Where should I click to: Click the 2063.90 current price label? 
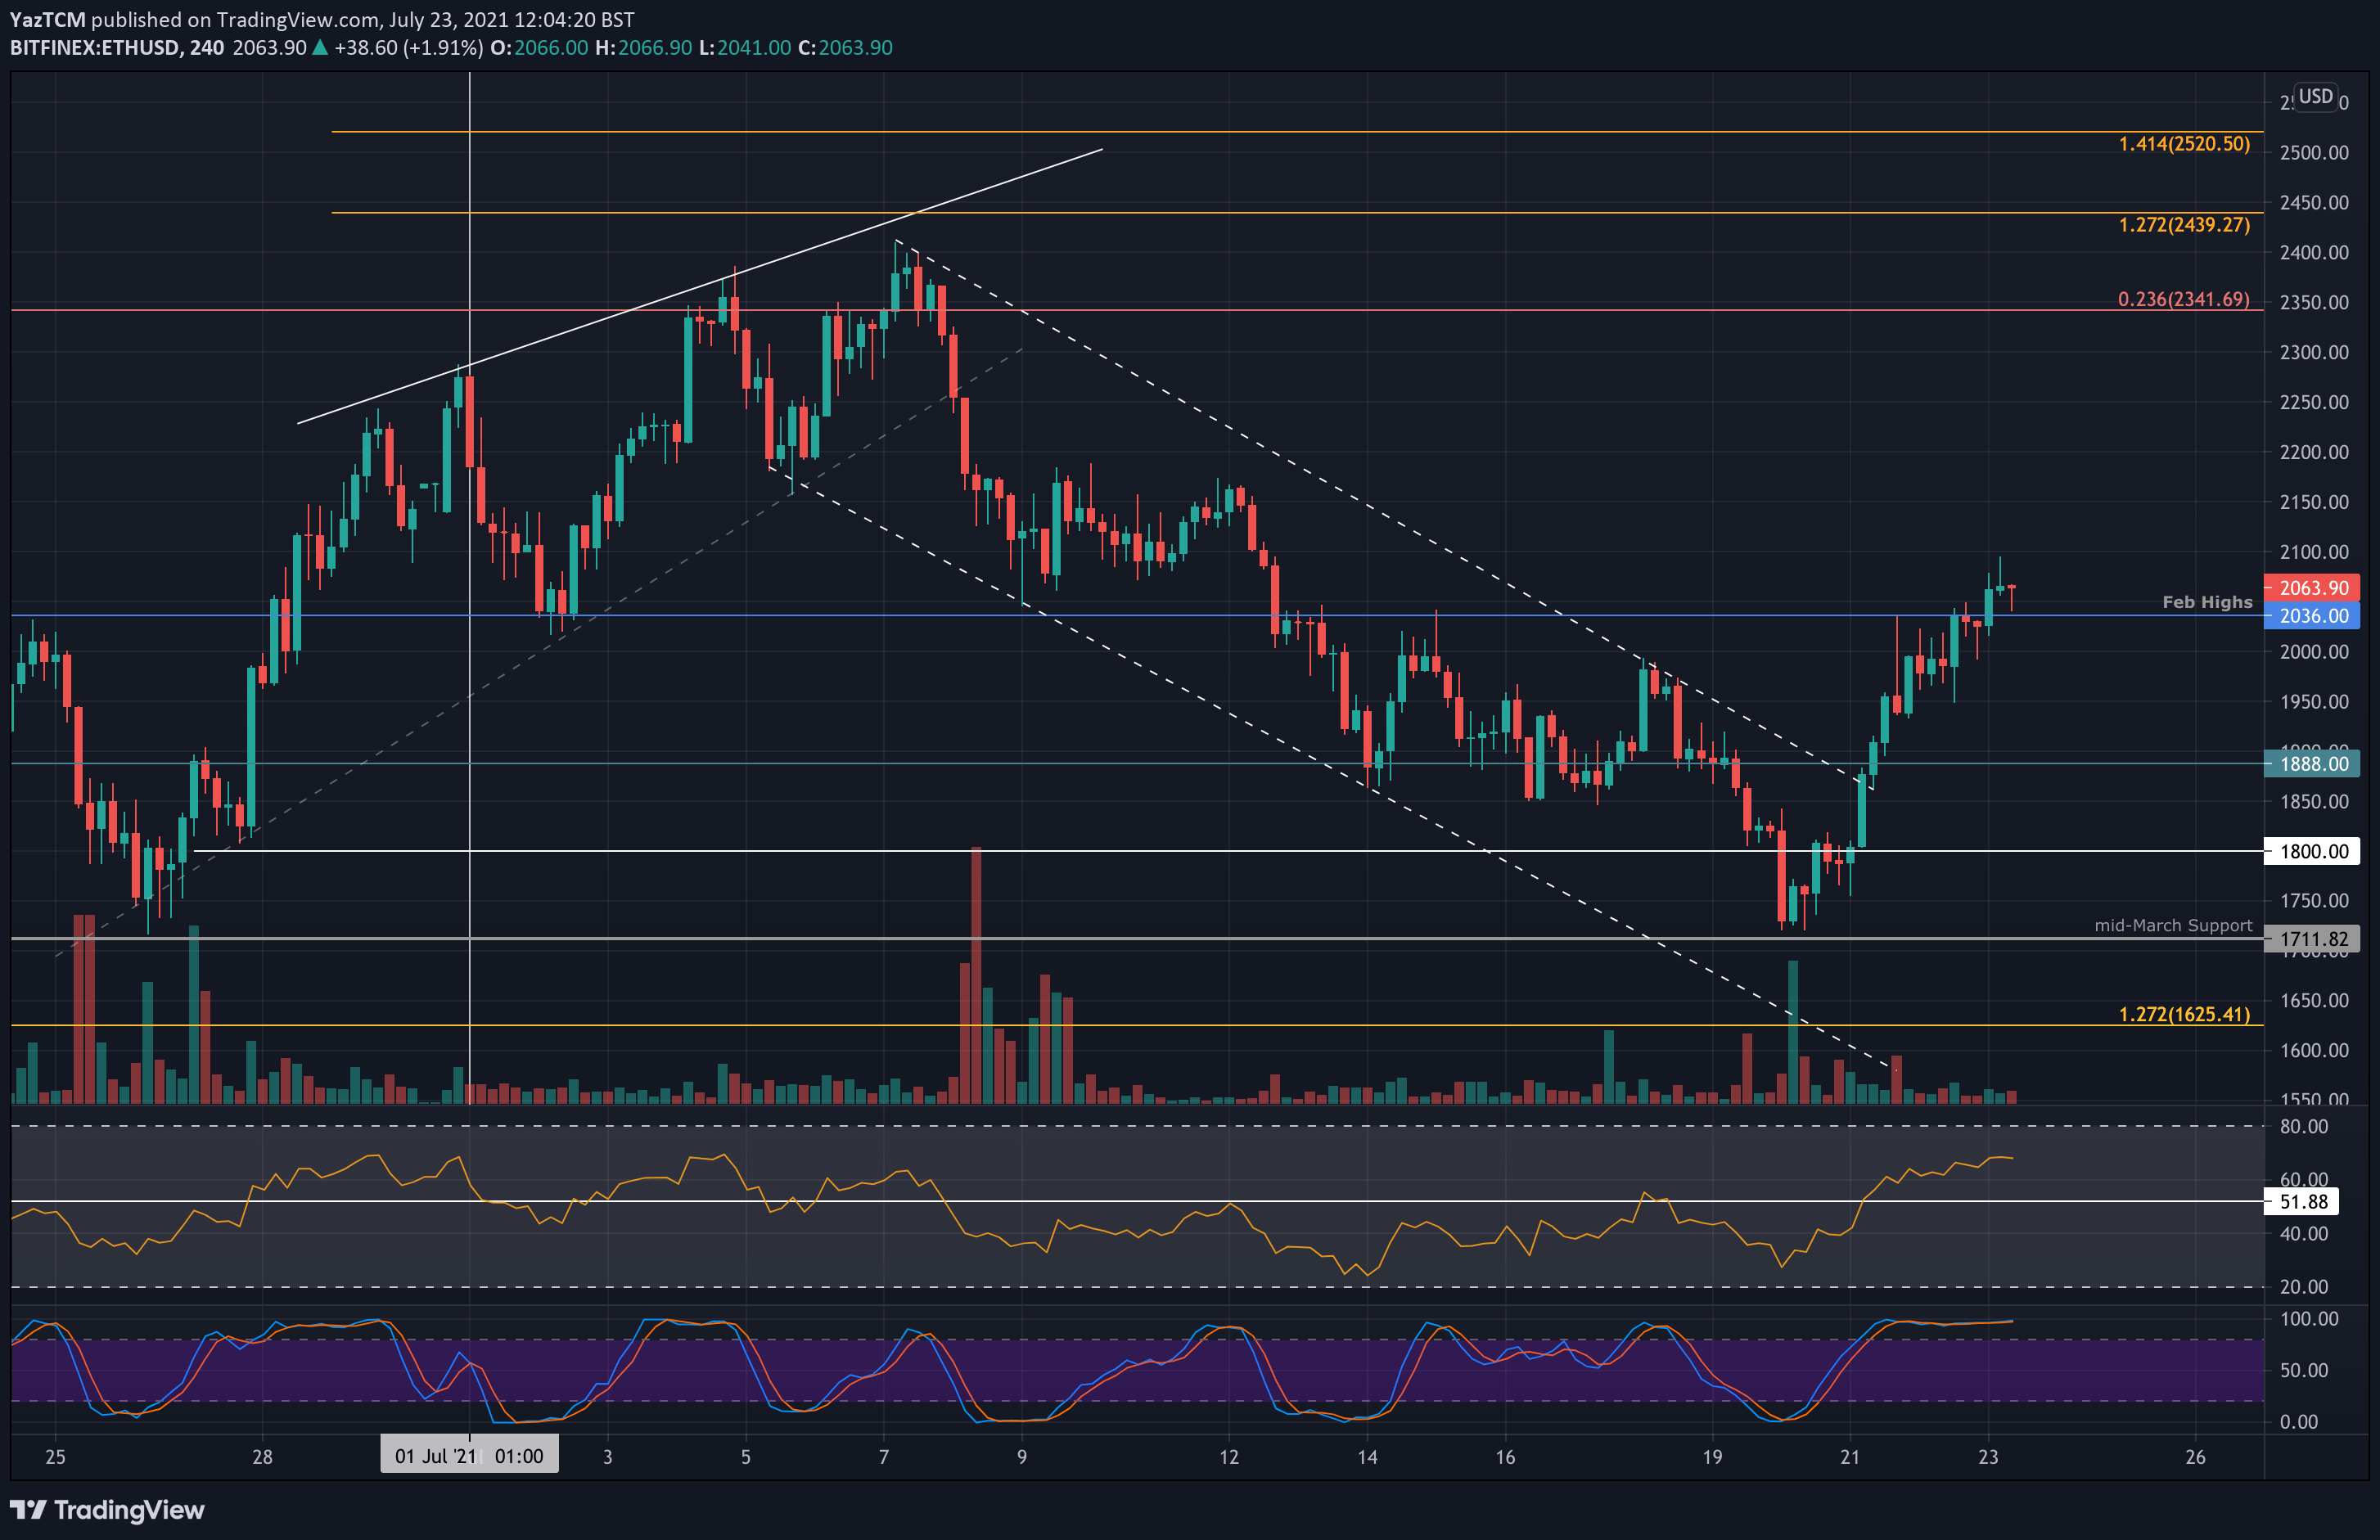pos(2312,588)
